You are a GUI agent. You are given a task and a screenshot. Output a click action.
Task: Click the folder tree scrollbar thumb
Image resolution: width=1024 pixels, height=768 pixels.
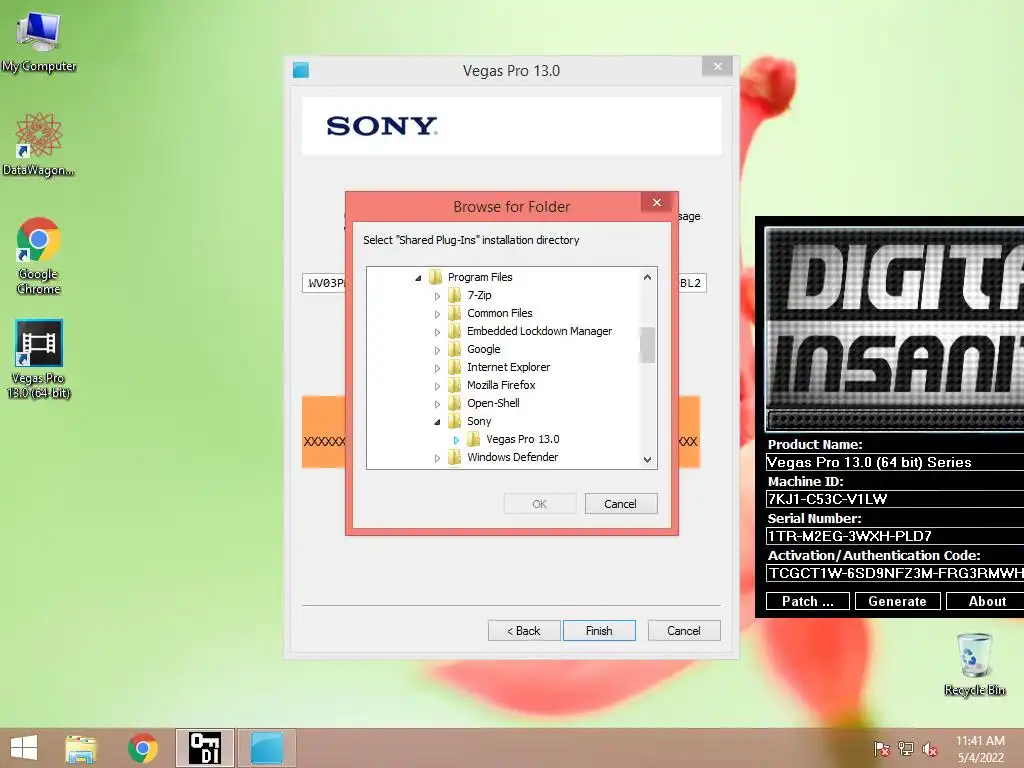647,344
